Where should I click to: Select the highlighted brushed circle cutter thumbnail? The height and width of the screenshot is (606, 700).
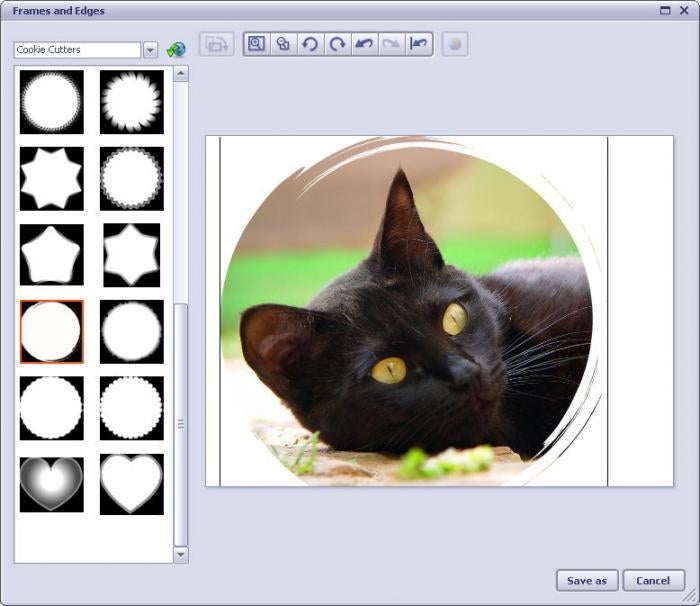(52, 331)
